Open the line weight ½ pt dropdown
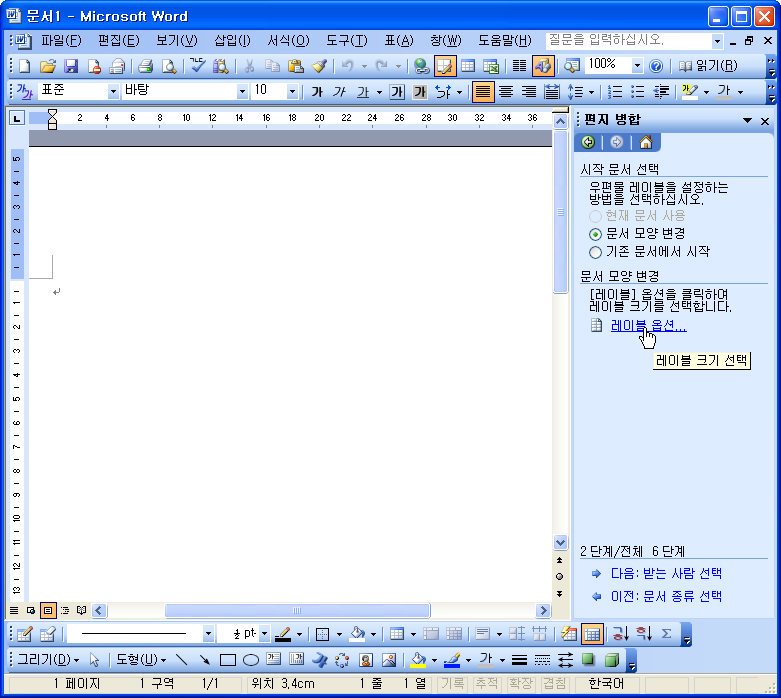781x698 pixels. (264, 634)
